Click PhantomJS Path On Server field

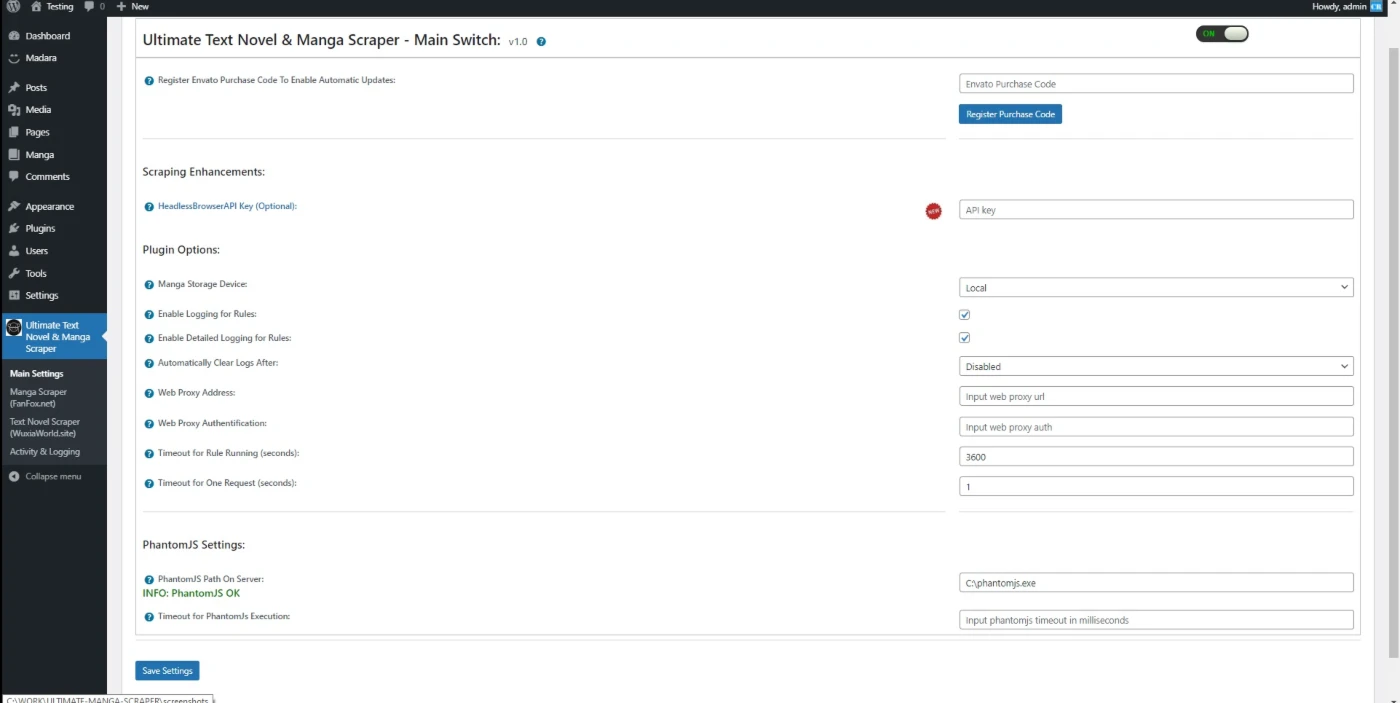point(1156,582)
